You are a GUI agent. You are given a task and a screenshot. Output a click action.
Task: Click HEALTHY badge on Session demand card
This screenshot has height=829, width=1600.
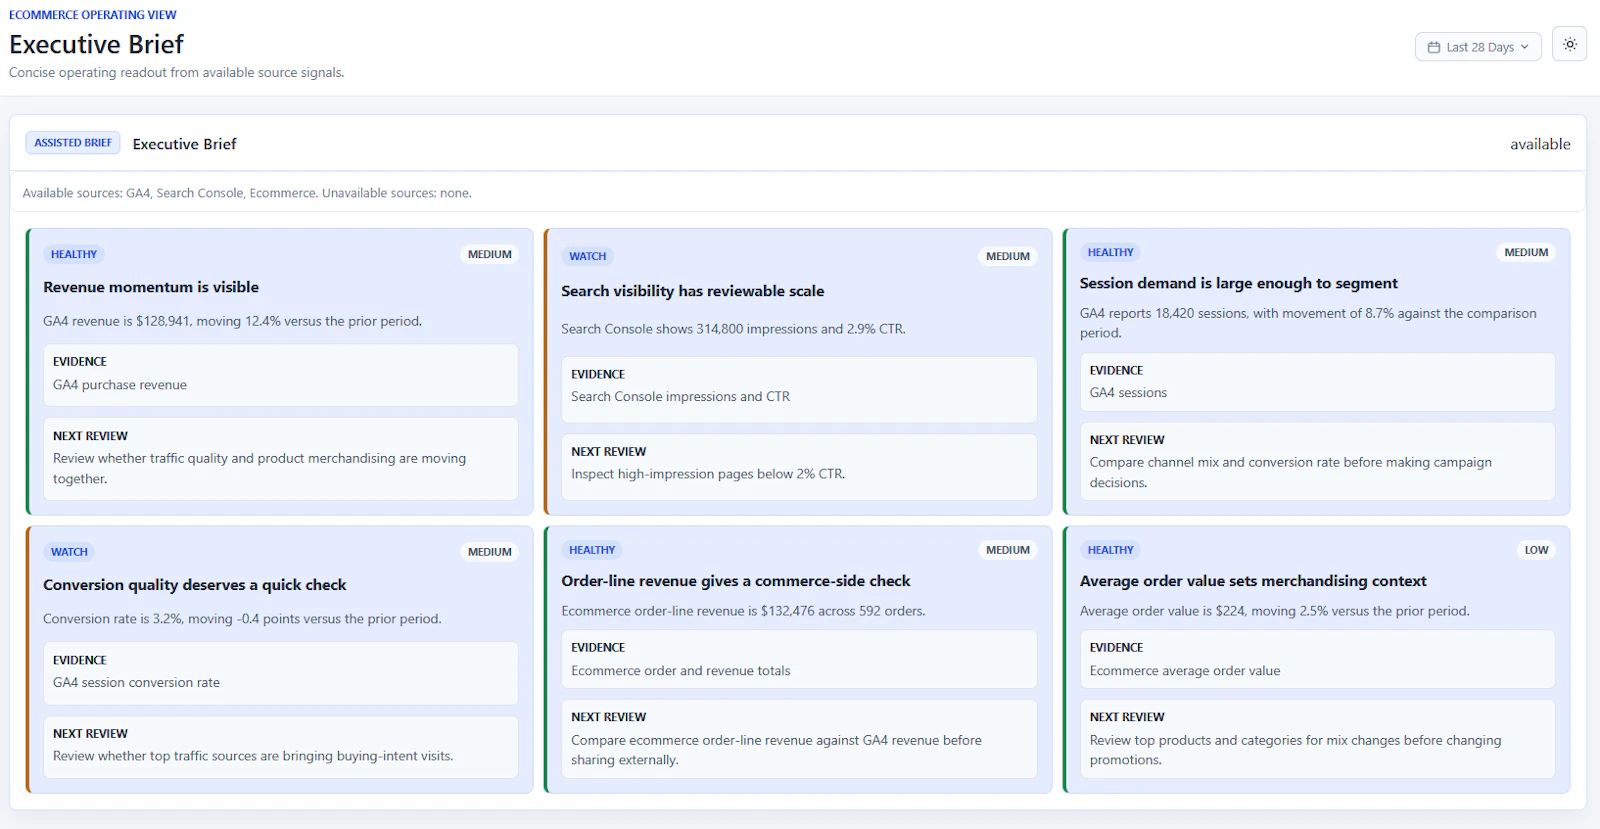pyautogui.click(x=1111, y=252)
